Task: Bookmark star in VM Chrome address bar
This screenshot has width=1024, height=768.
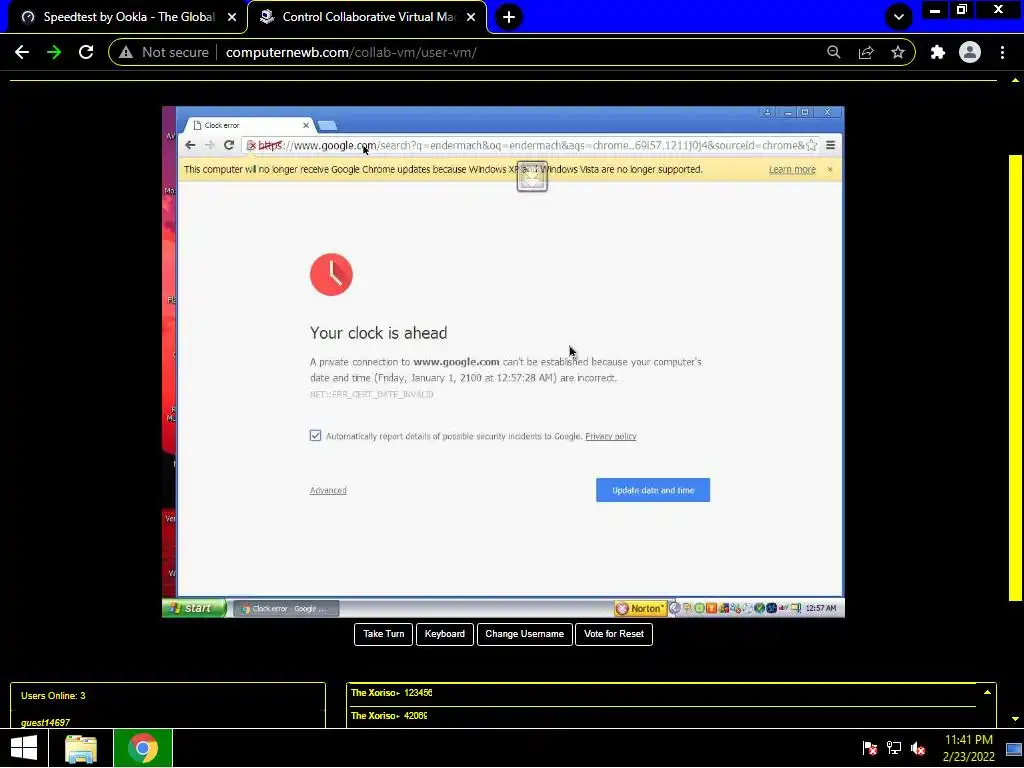Action: tap(811, 145)
